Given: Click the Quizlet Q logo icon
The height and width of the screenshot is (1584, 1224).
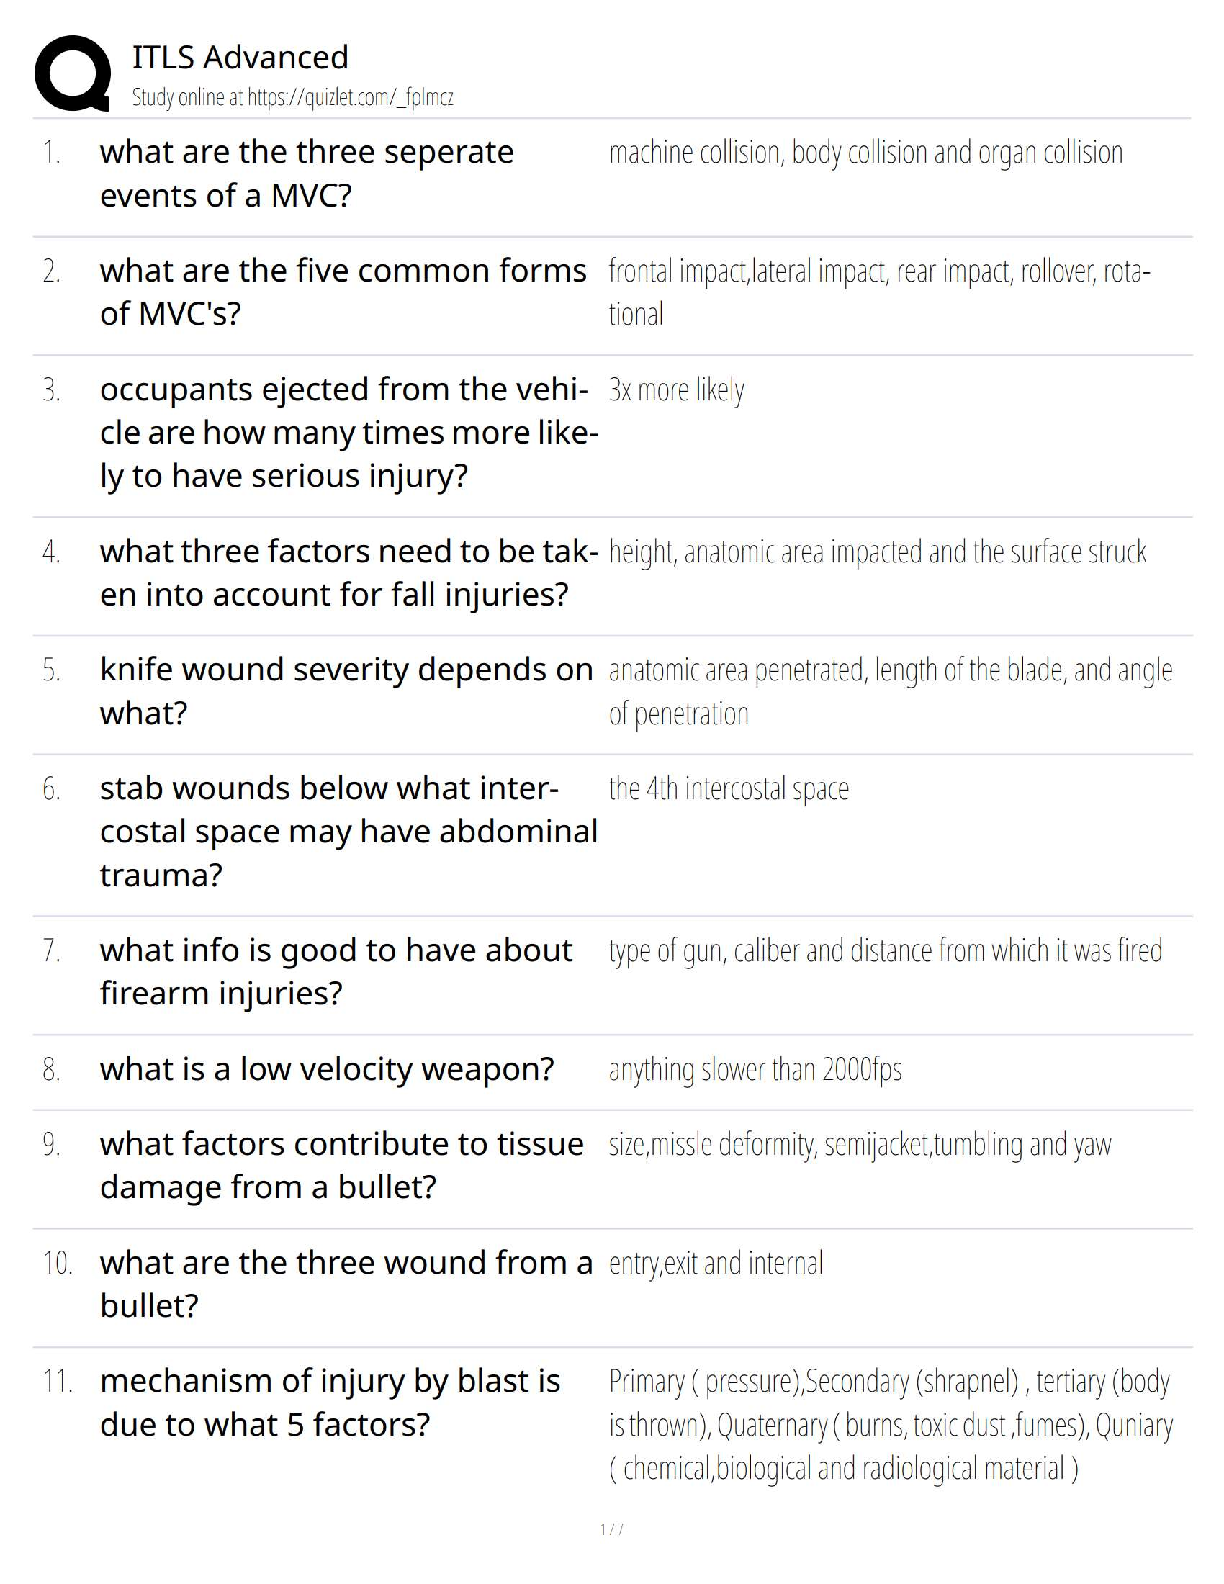Looking at the screenshot, I should [73, 73].
